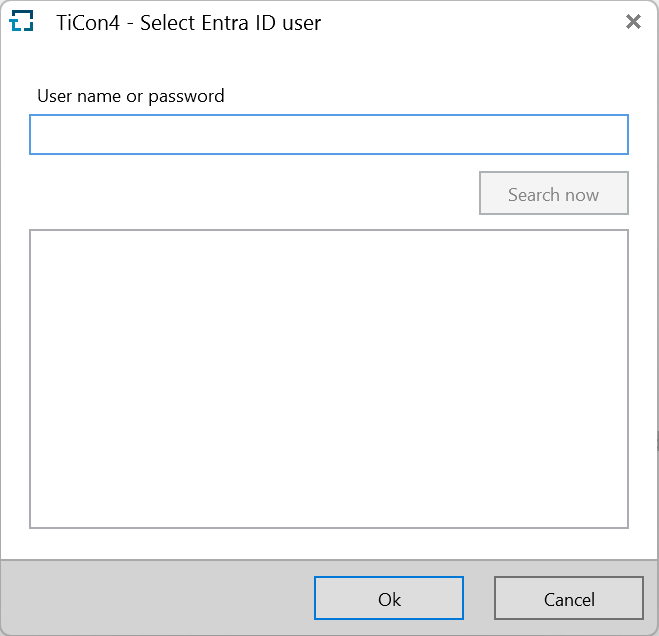
Task: Accept the dialog by clicking Ok
Action: [x=388, y=599]
